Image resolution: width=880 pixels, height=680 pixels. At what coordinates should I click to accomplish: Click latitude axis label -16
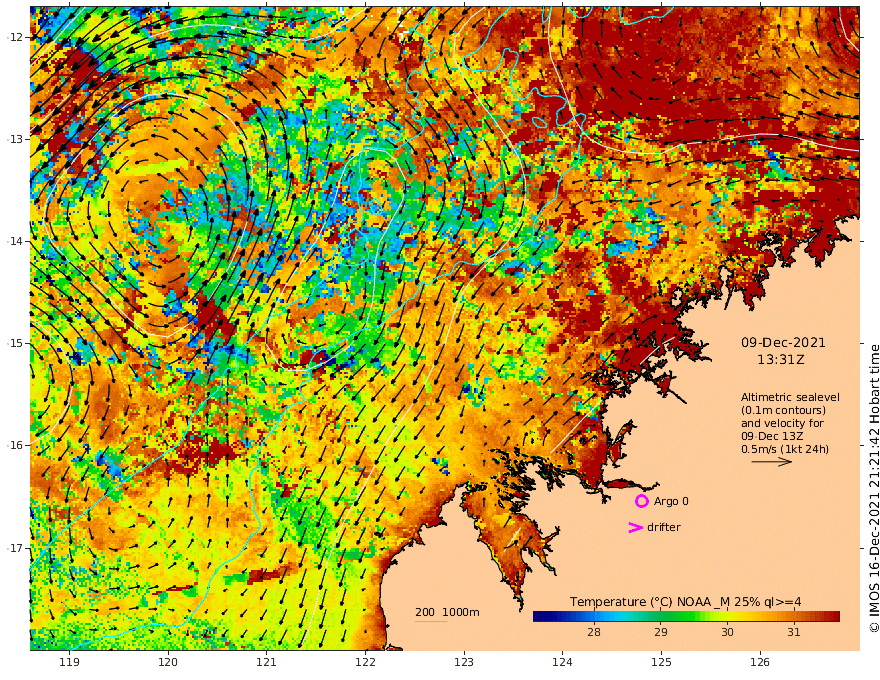(x=15, y=445)
